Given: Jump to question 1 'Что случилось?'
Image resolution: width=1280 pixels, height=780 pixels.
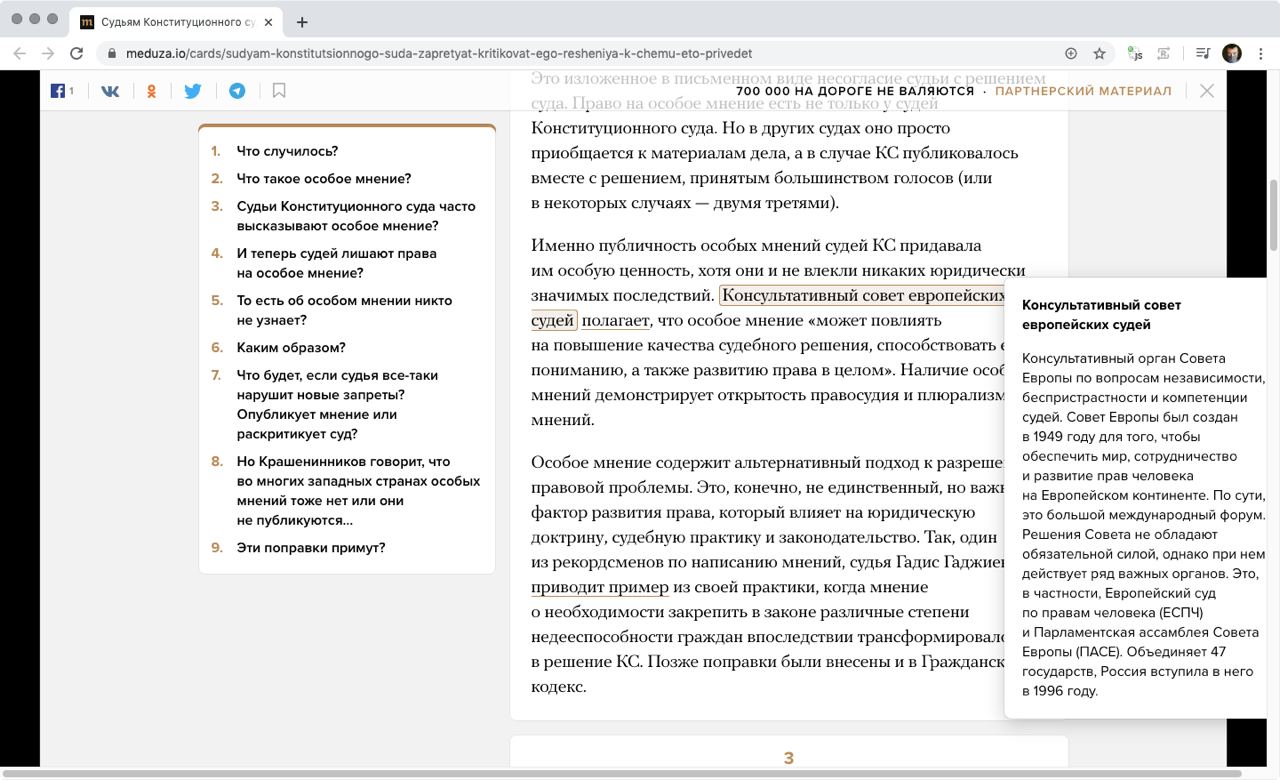Looking at the screenshot, I should [x=287, y=151].
